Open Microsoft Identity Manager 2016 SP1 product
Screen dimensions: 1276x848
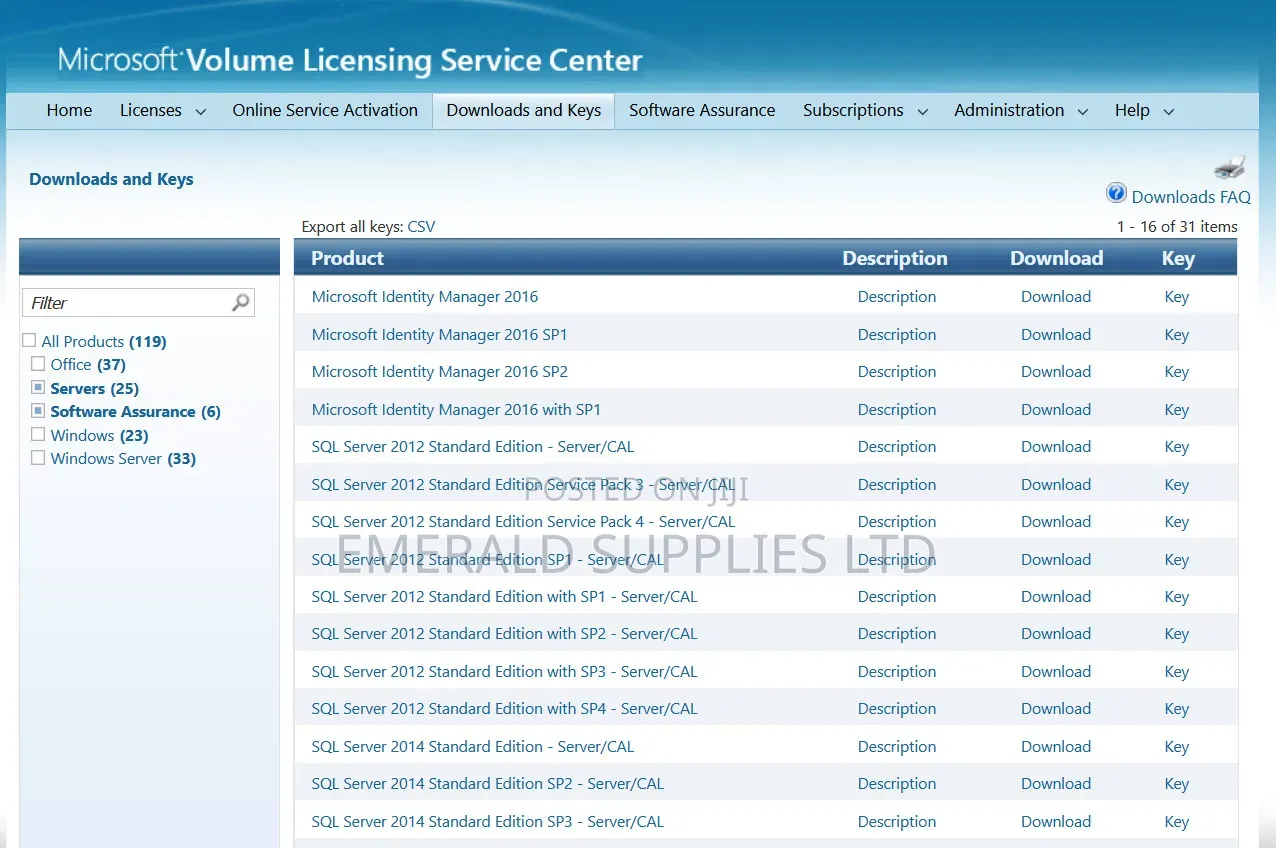(440, 334)
